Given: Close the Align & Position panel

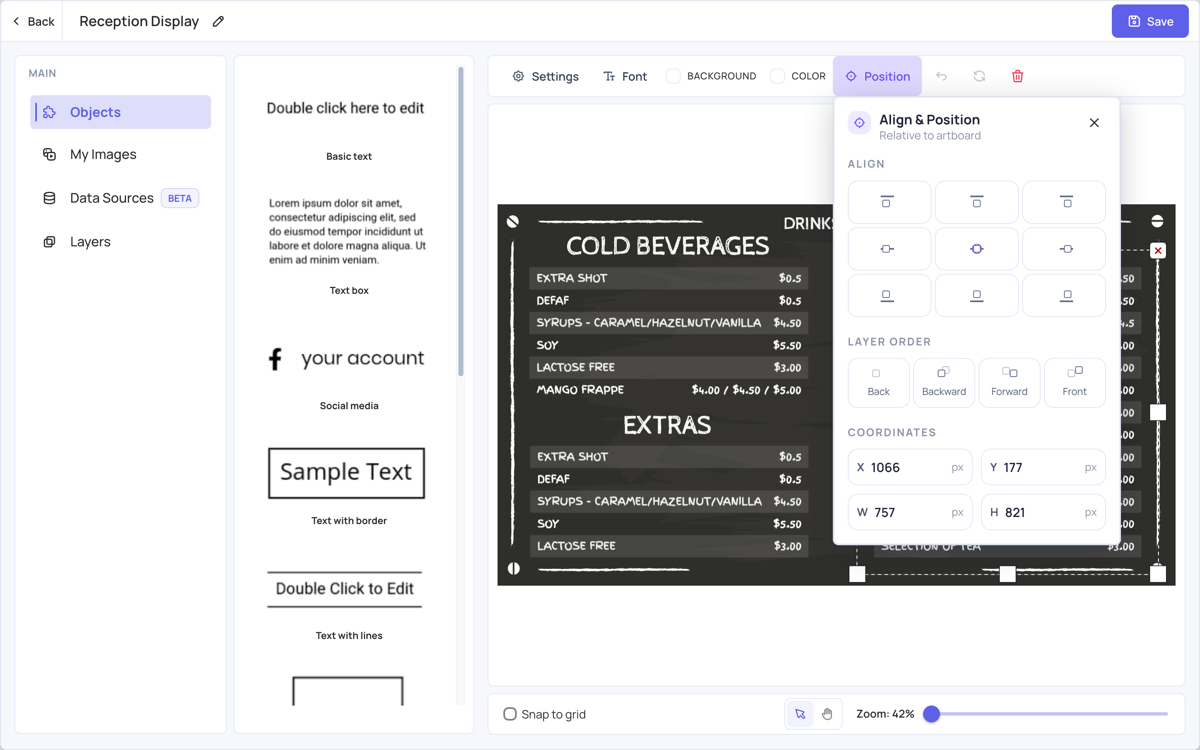Looking at the screenshot, I should pos(1094,123).
